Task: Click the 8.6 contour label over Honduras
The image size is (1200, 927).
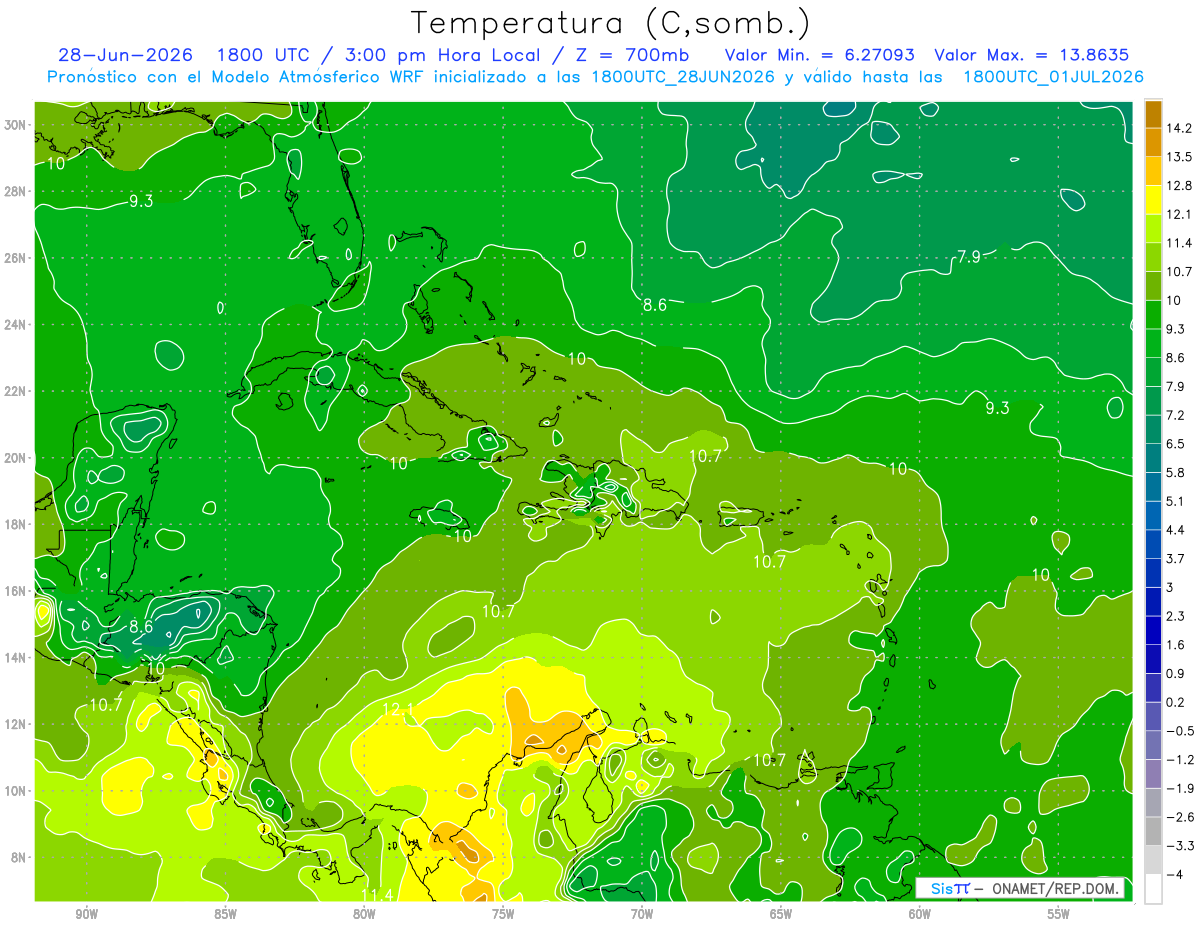Action: pyautogui.click(x=141, y=627)
